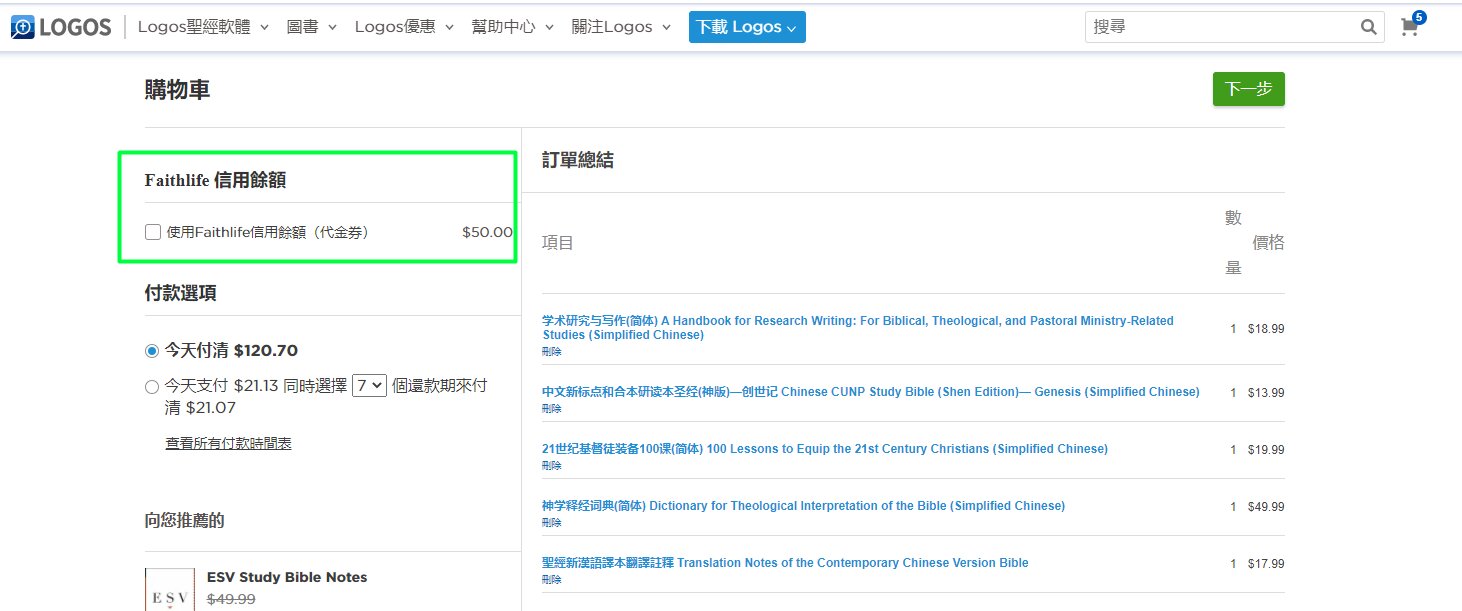Open the Chinese CUNP Study Bible Genesis link
Image resolution: width=1462 pixels, height=611 pixels.
pyautogui.click(x=870, y=392)
